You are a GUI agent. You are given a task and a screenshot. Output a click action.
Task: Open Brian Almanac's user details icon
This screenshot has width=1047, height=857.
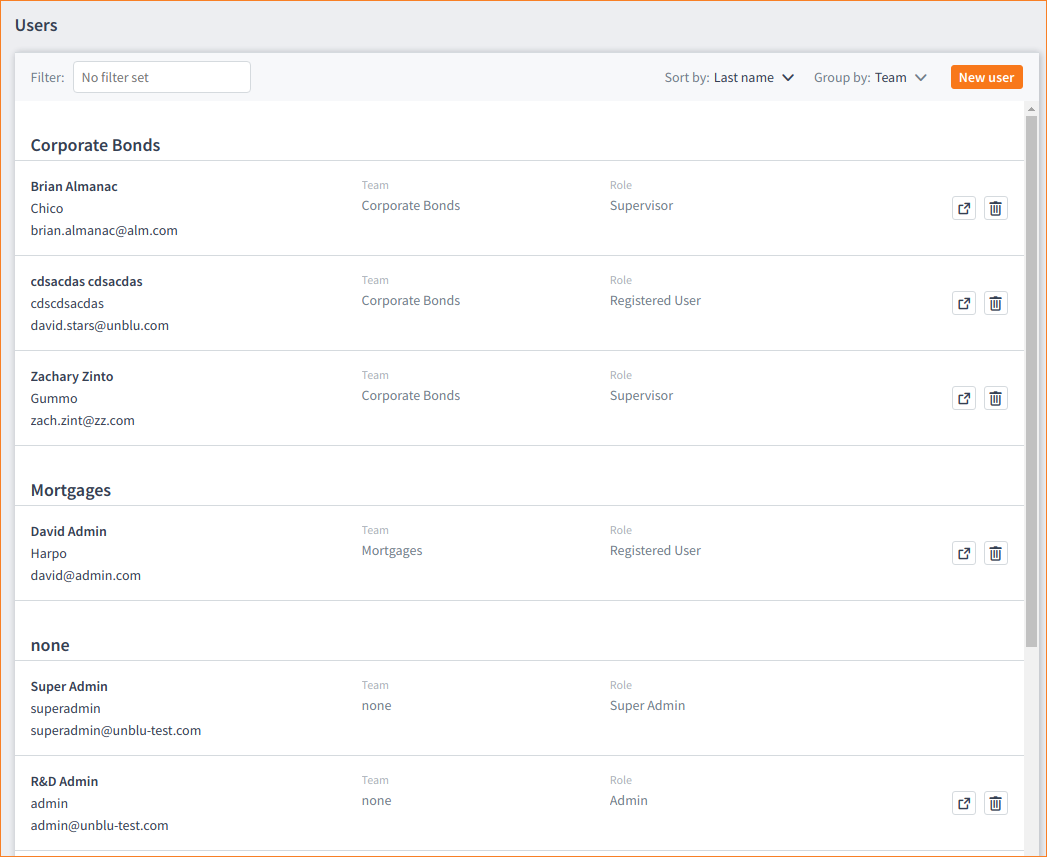click(x=963, y=208)
